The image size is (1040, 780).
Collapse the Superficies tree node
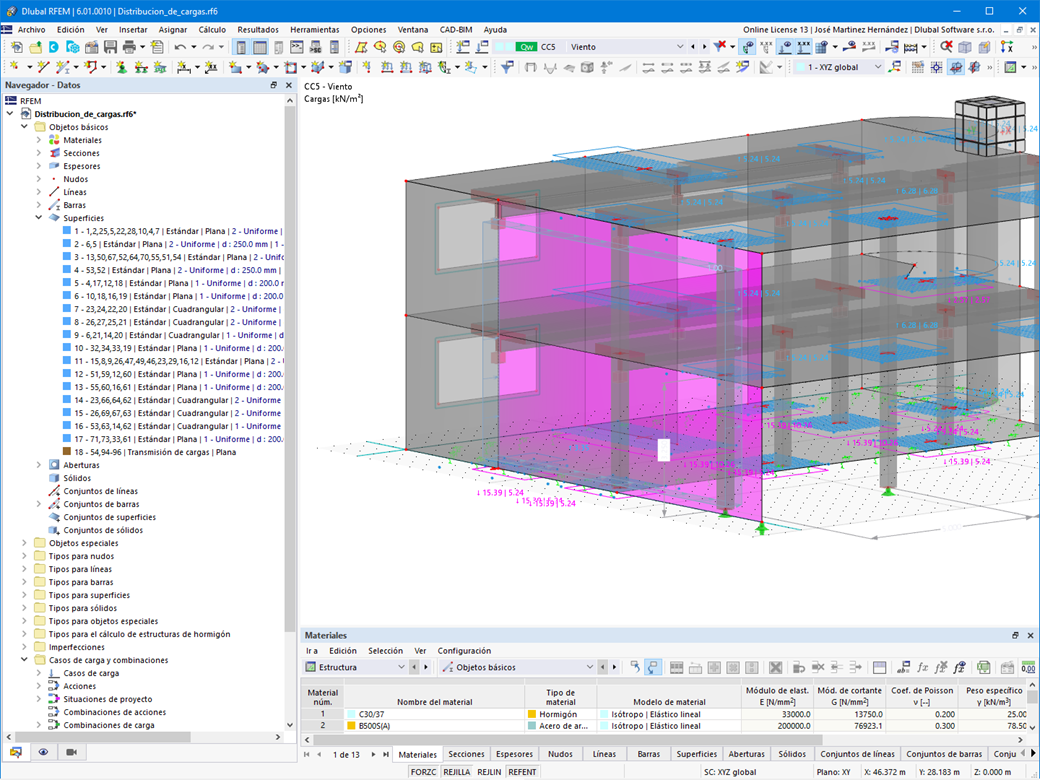tap(39, 218)
